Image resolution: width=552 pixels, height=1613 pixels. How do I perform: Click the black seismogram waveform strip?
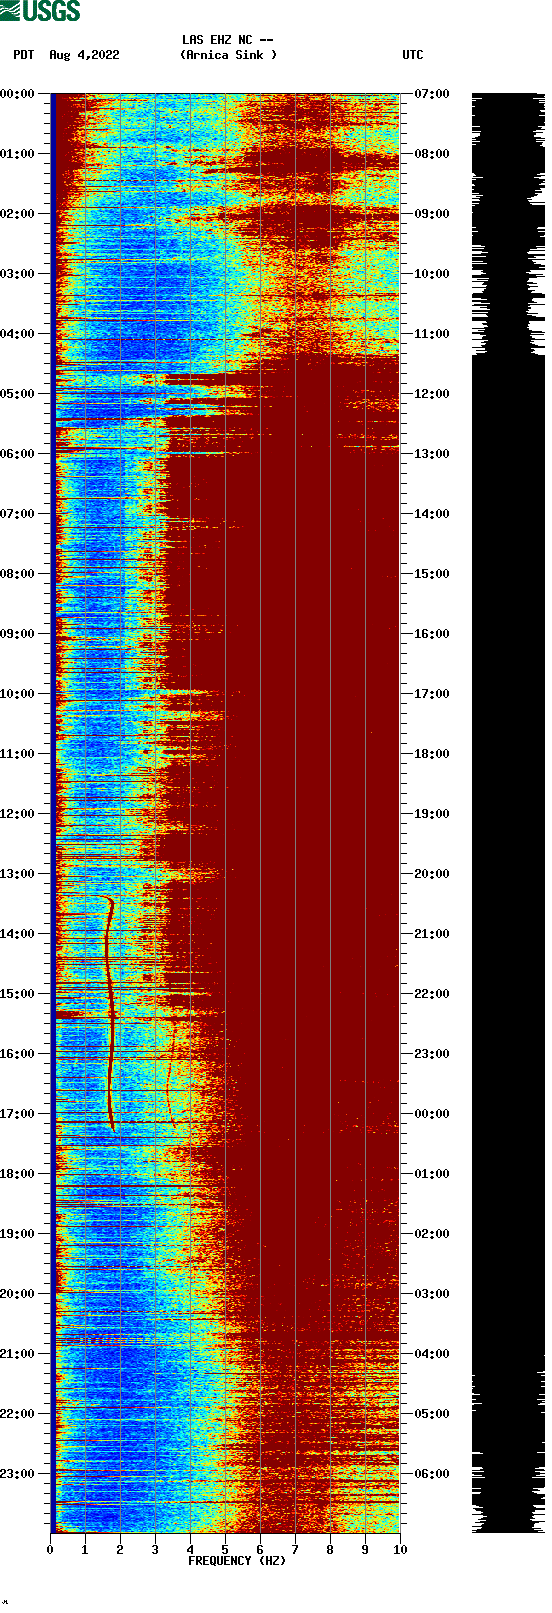(508, 813)
